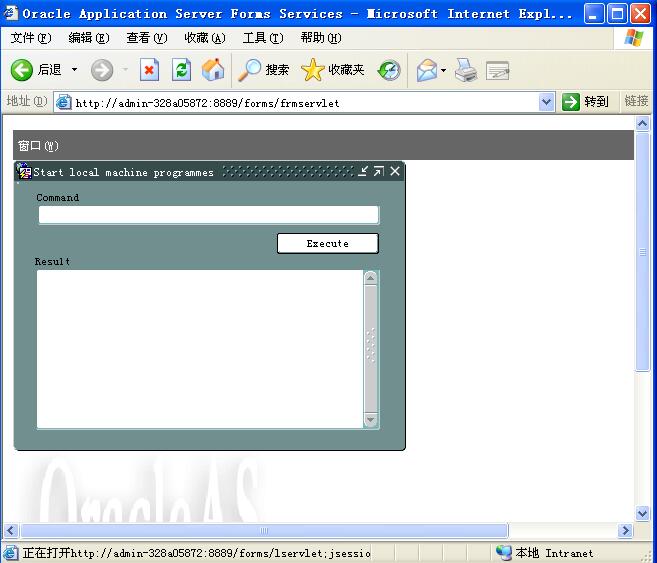Go to Home page via house icon
This screenshot has height=563, width=657.
[213, 70]
